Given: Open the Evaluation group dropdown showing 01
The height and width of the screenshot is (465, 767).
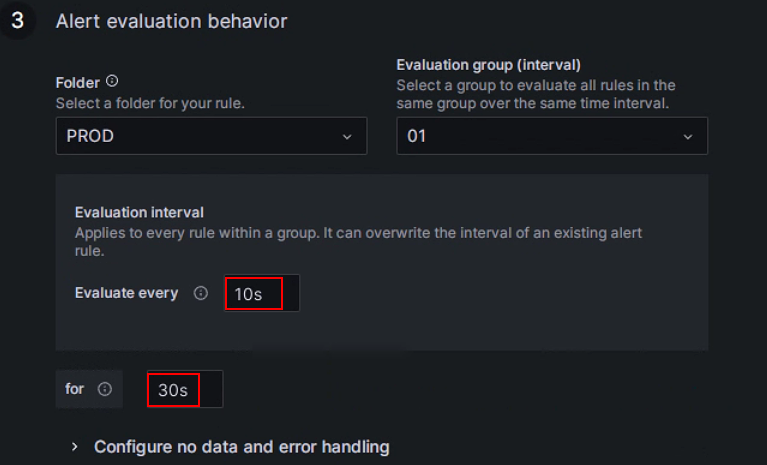Looking at the screenshot, I should (540, 136).
